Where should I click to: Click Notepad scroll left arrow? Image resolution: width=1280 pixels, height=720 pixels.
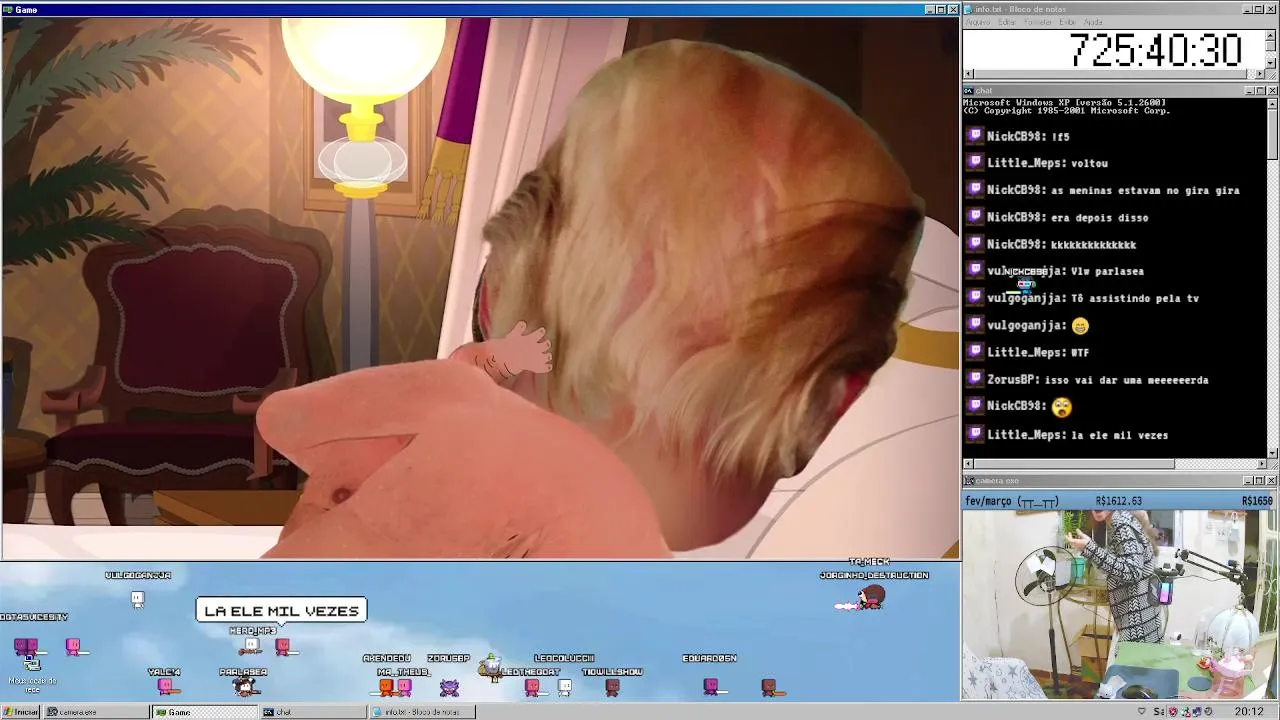[968, 74]
